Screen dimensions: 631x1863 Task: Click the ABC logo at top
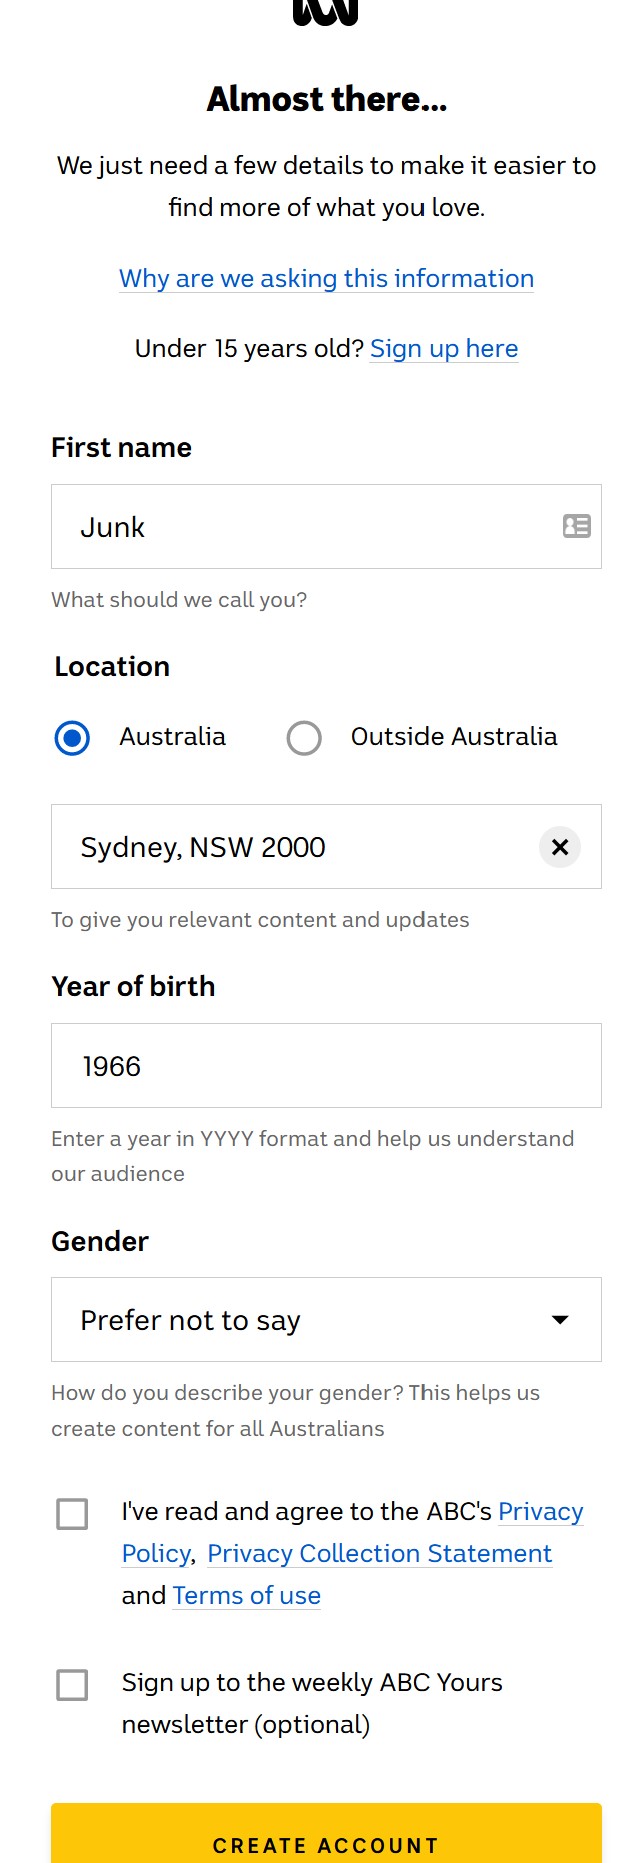325,10
